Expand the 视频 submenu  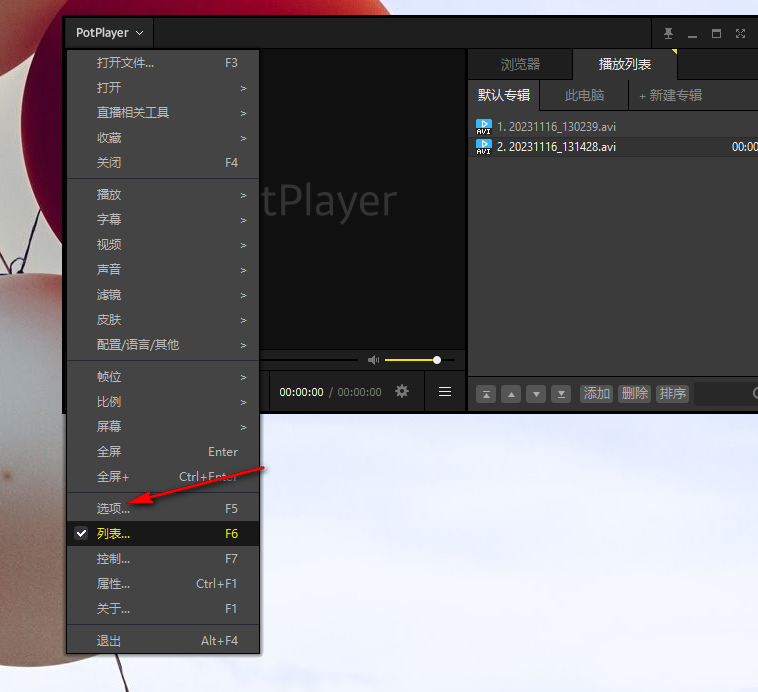click(x=163, y=245)
